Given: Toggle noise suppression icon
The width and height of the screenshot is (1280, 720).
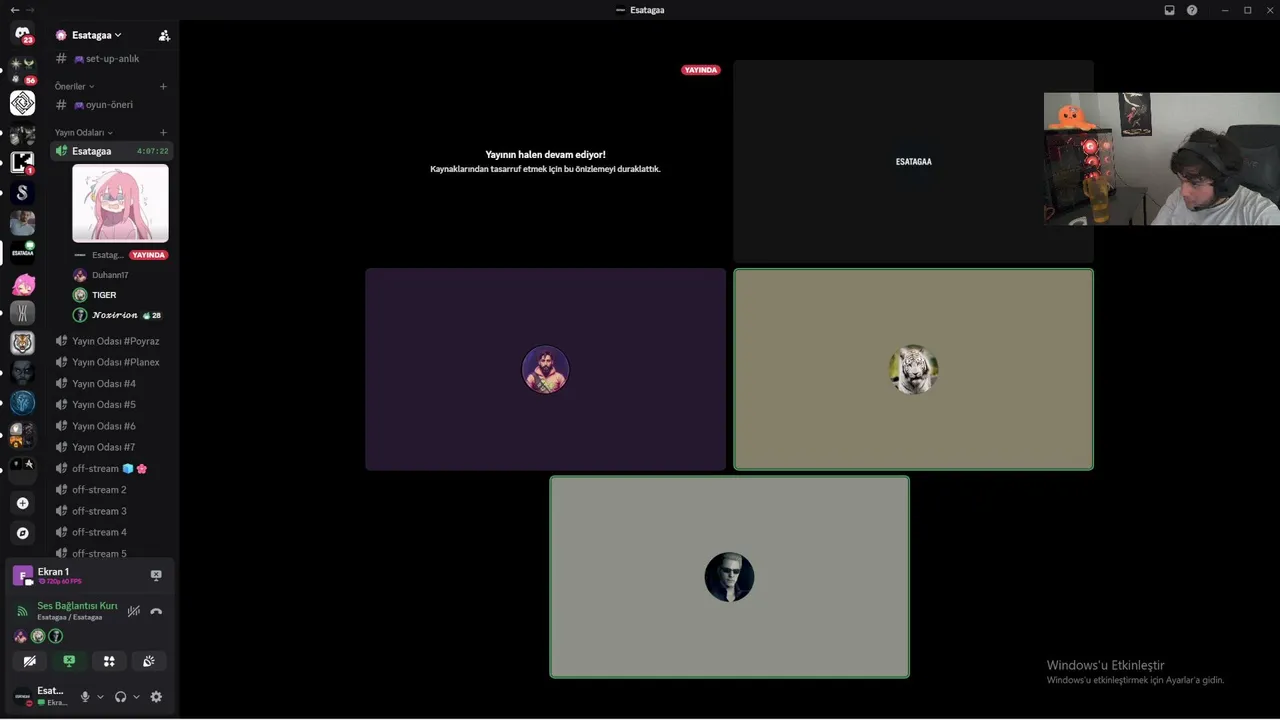Looking at the screenshot, I should (x=133, y=611).
